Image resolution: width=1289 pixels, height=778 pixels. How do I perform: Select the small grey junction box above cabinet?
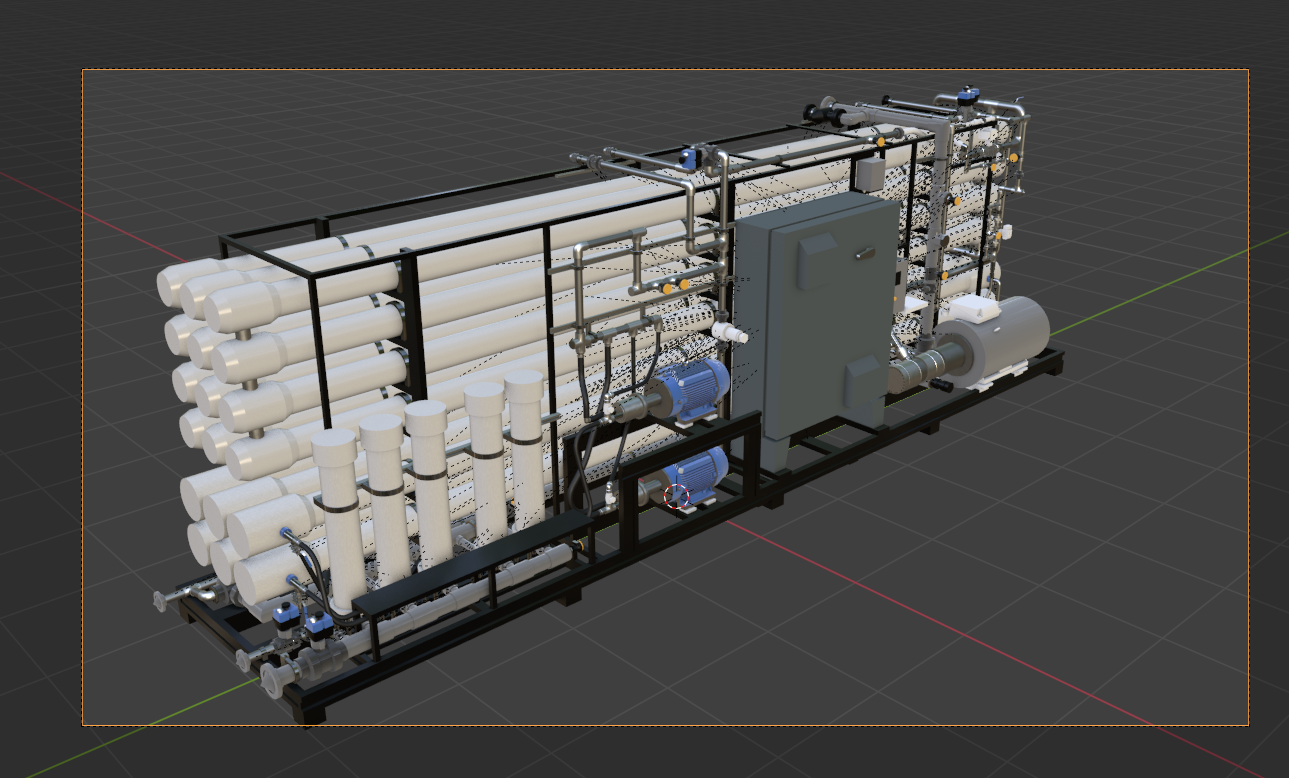coord(870,174)
